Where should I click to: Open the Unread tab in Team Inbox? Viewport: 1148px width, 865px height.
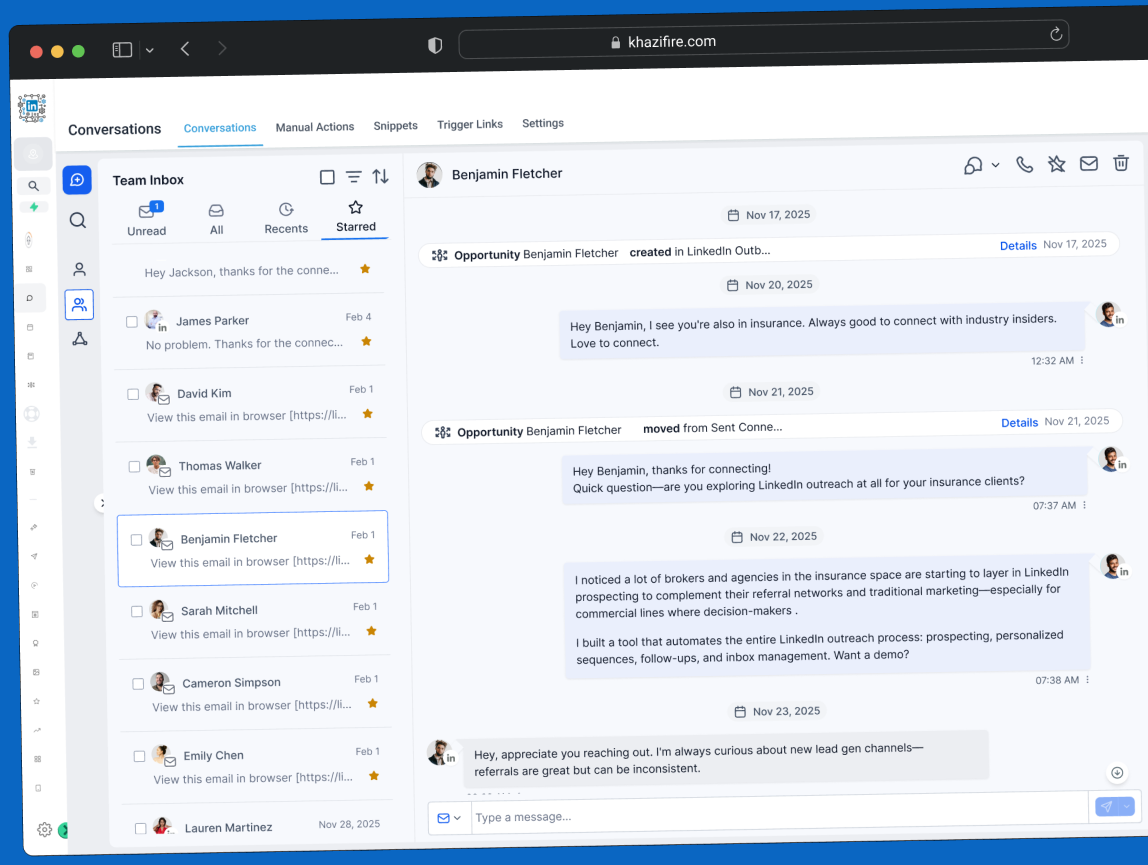(146, 218)
